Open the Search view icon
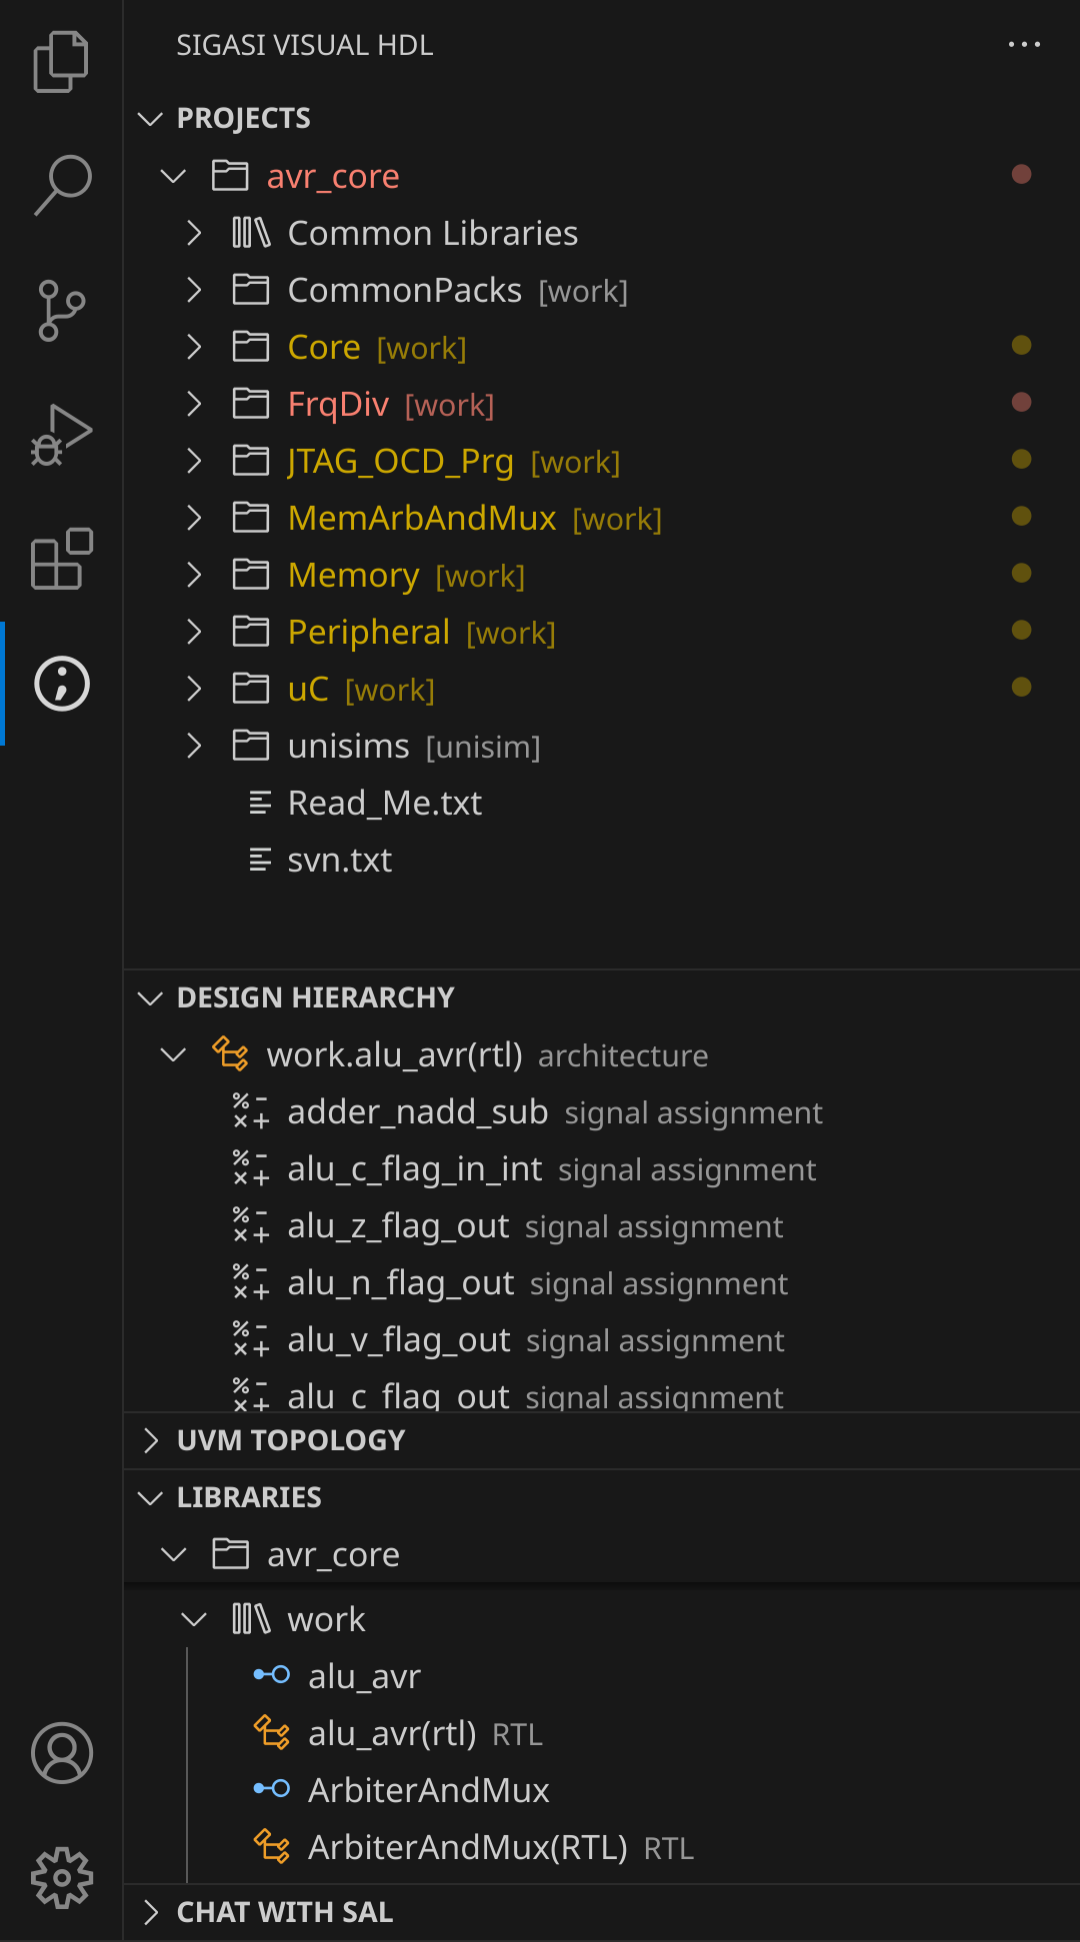Viewport: 1080px width, 1942px height. click(61, 185)
